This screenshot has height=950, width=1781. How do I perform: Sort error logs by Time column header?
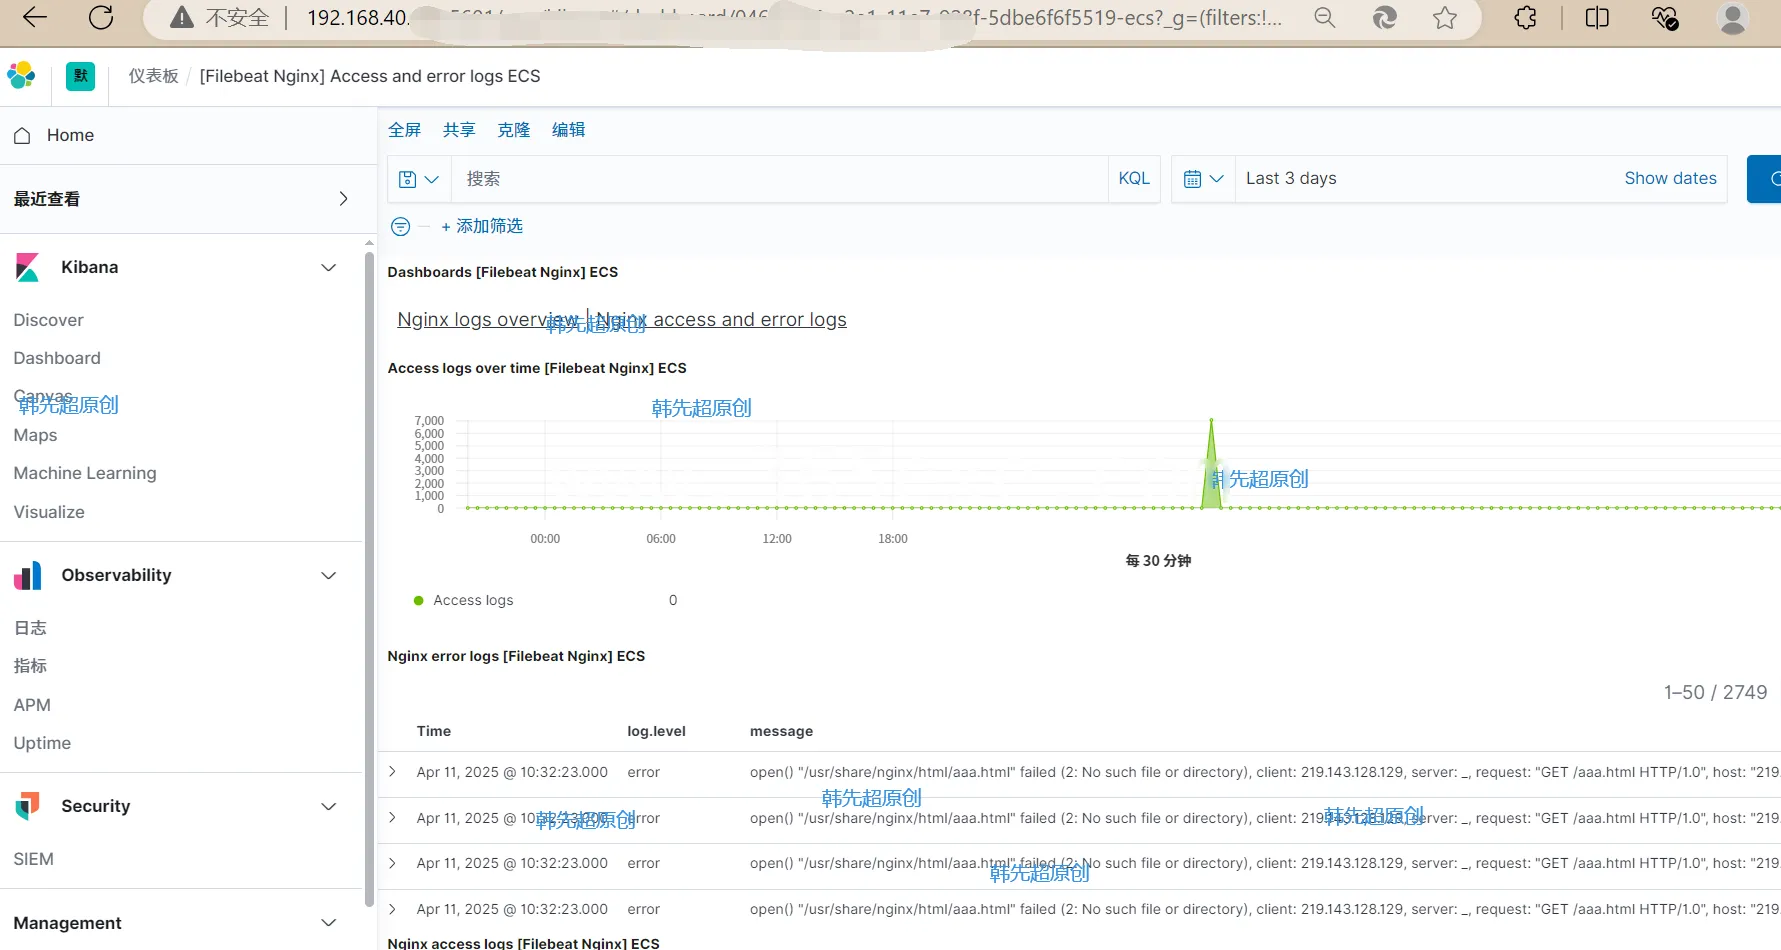pos(434,731)
